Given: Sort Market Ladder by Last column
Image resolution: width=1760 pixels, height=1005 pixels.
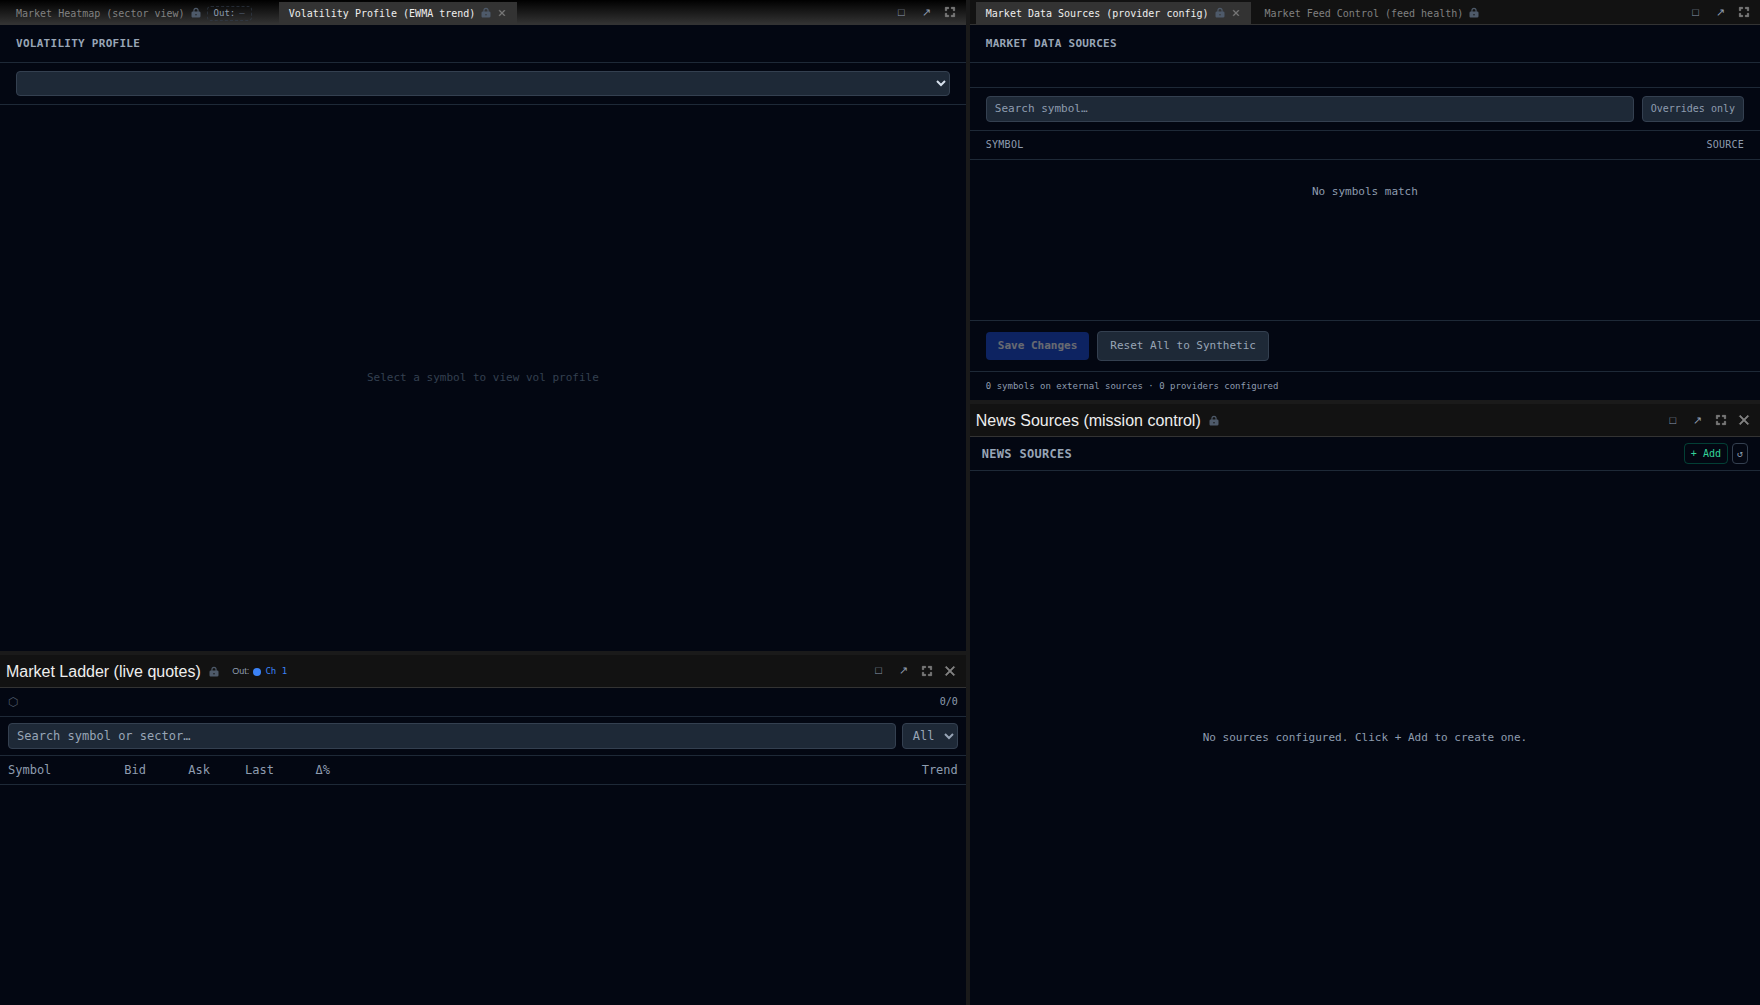Looking at the screenshot, I should (259, 770).
